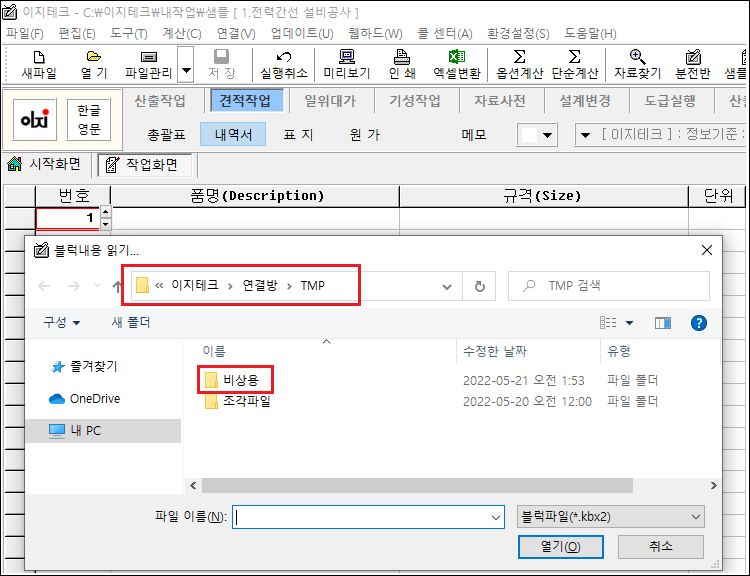
Task: Decrease row number with down spinner
Action: (x=106, y=223)
